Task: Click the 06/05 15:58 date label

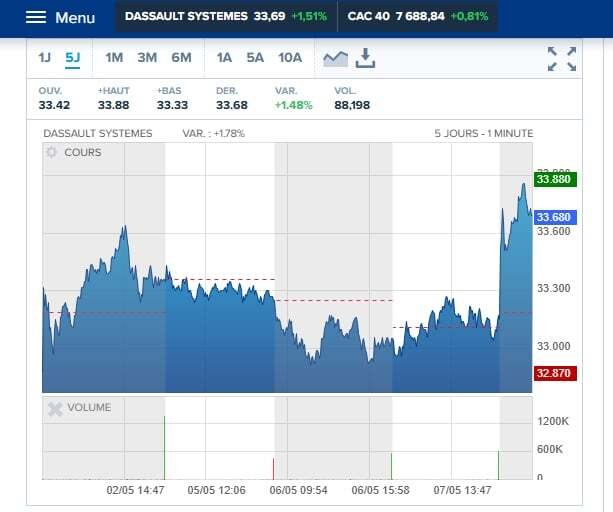Action: [380, 490]
